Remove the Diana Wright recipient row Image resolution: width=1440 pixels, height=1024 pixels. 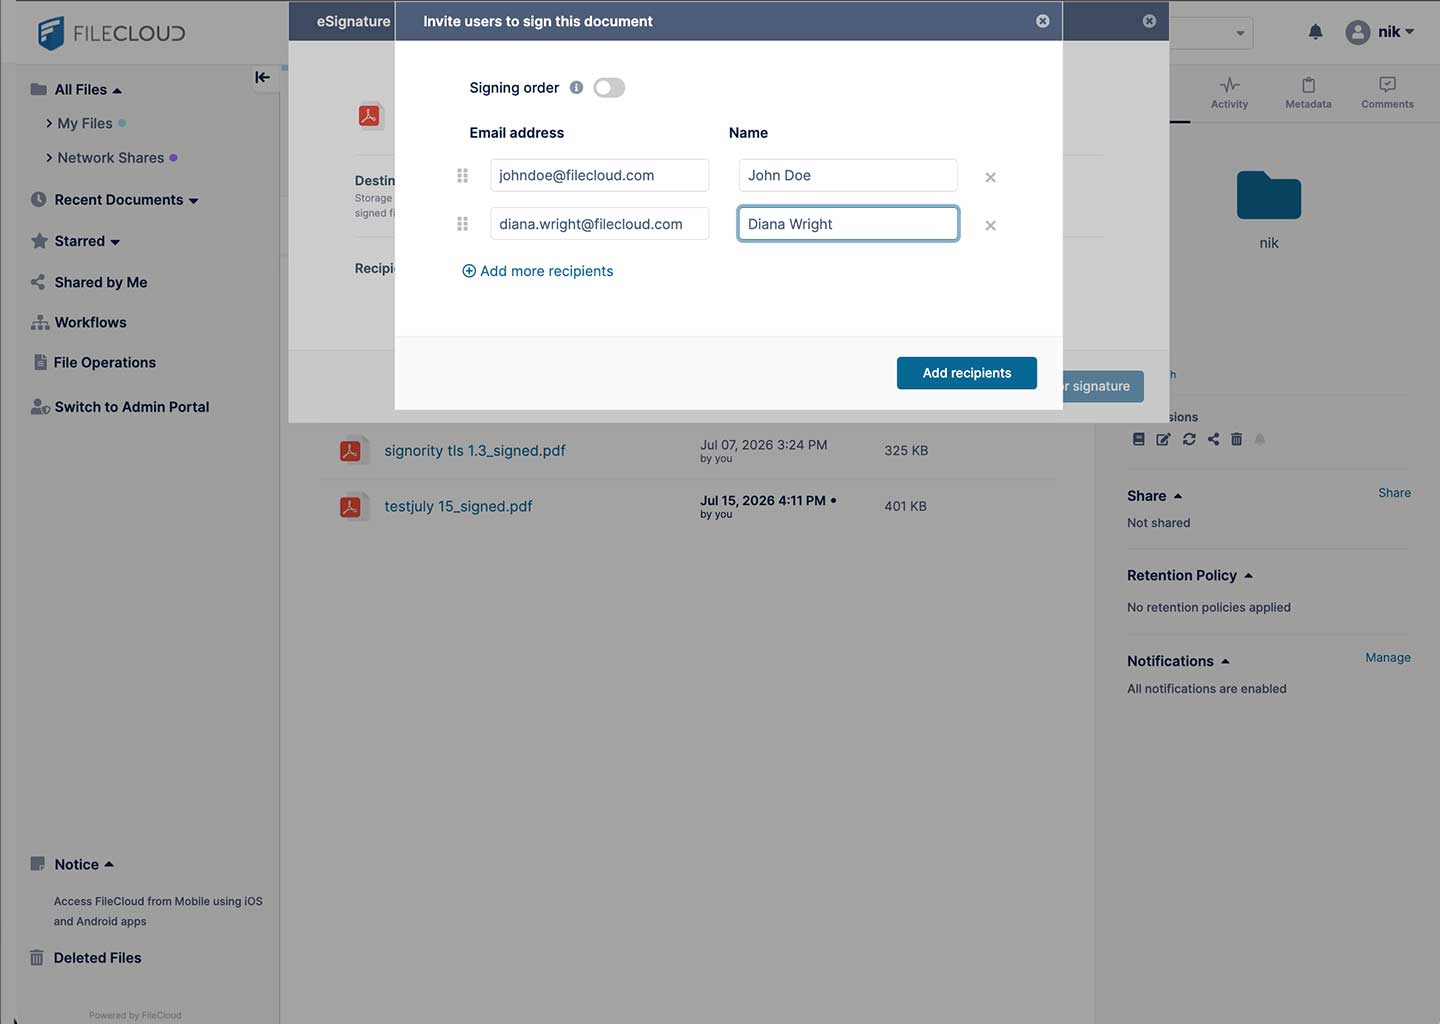[x=990, y=225]
